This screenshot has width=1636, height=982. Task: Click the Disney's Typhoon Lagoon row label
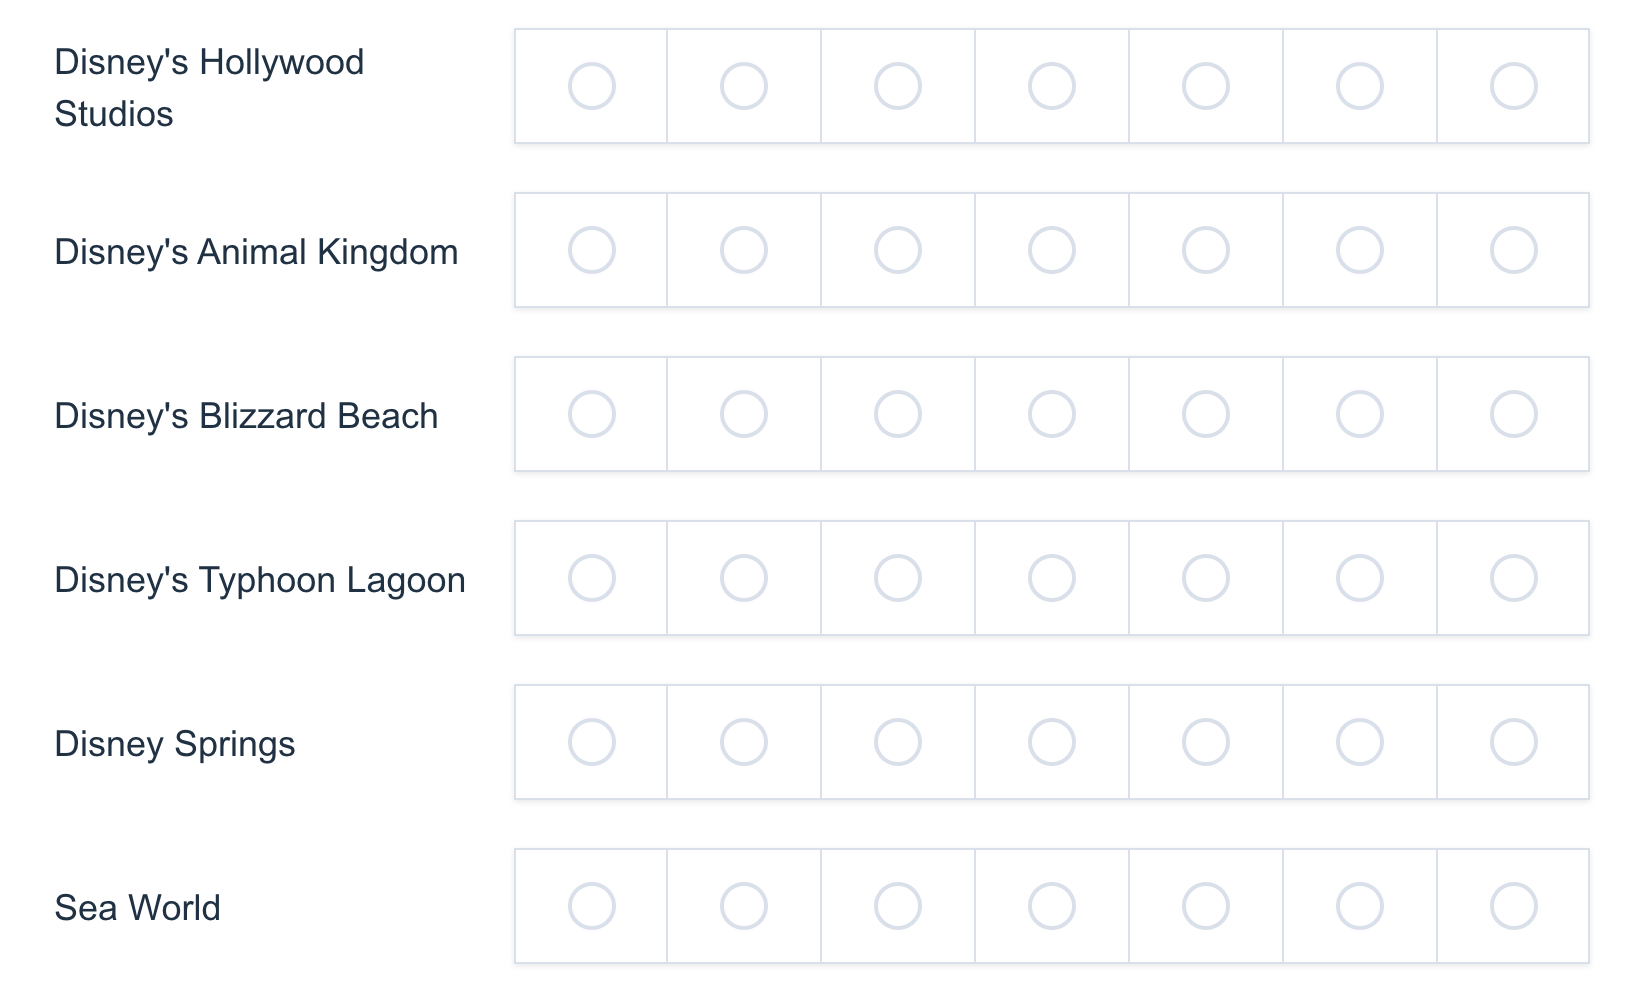(x=260, y=580)
